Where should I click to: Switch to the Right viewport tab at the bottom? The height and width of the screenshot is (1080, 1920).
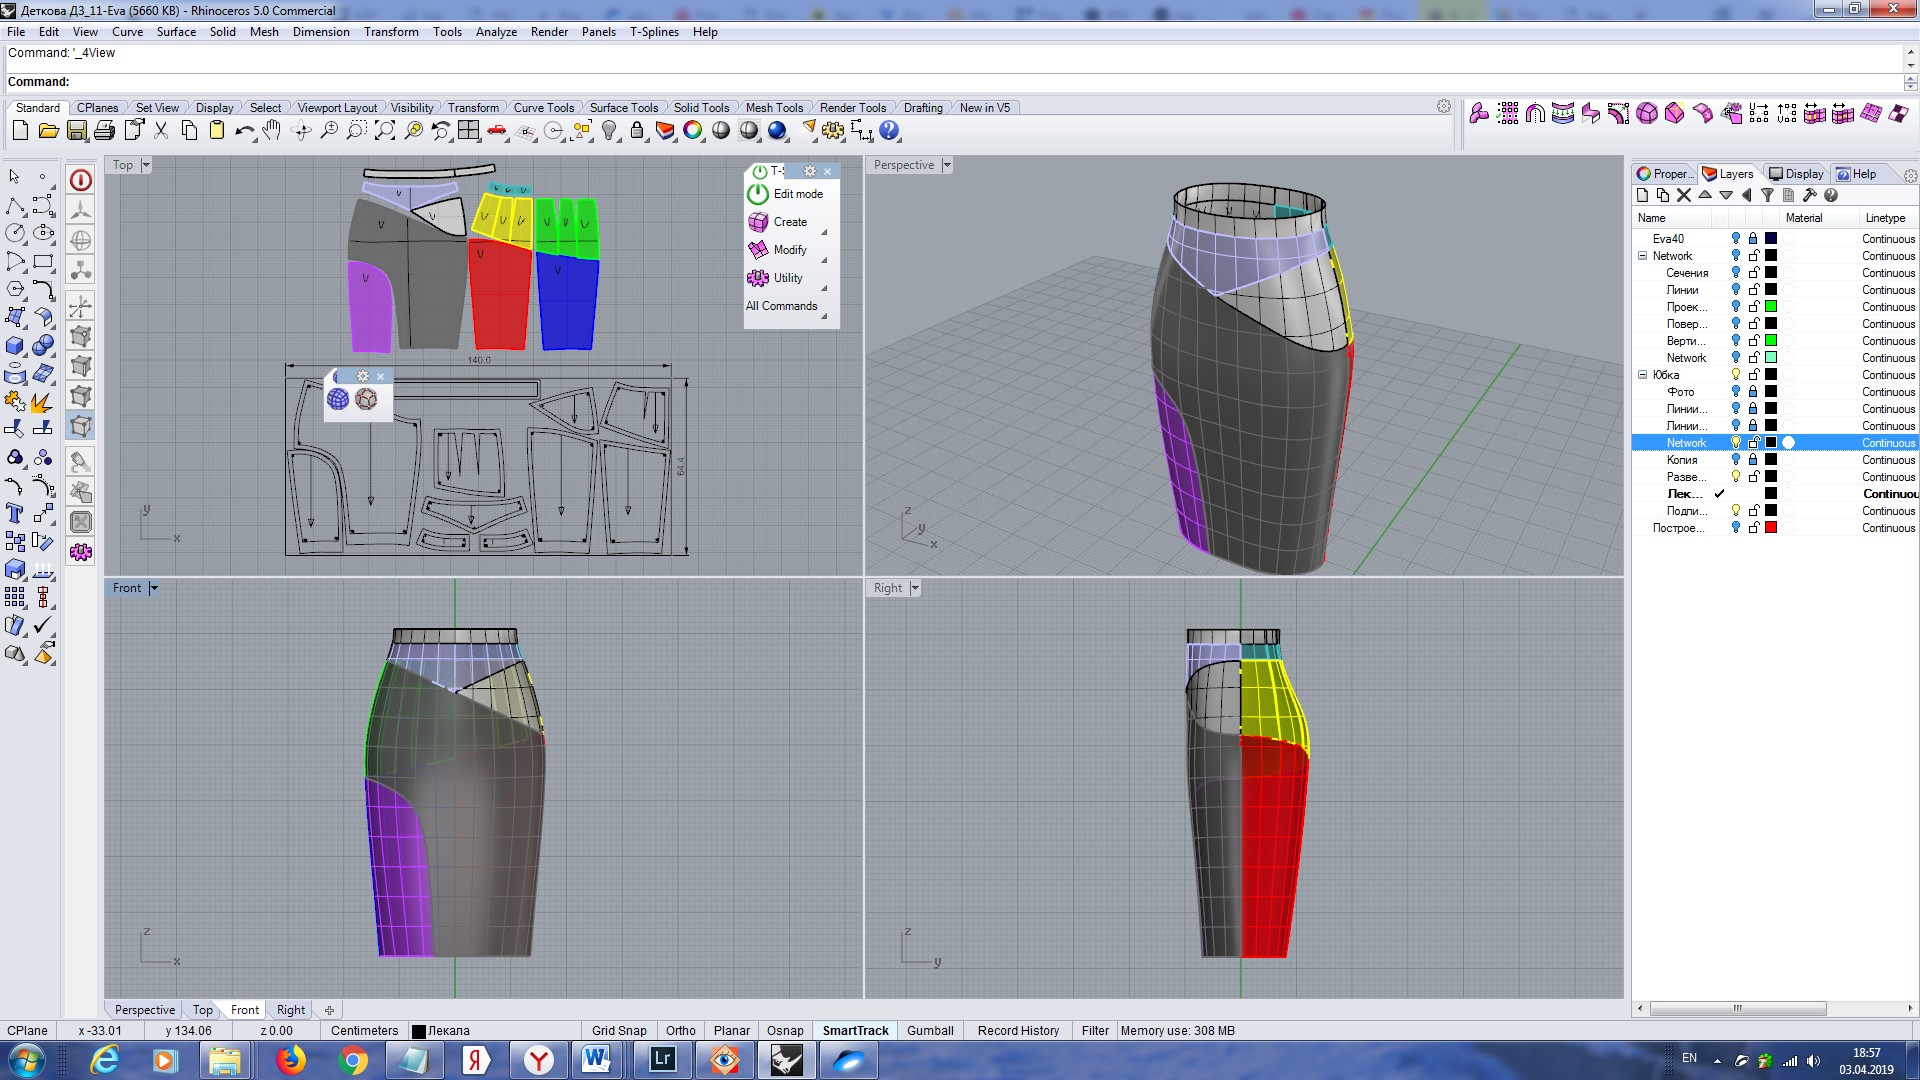[291, 1010]
